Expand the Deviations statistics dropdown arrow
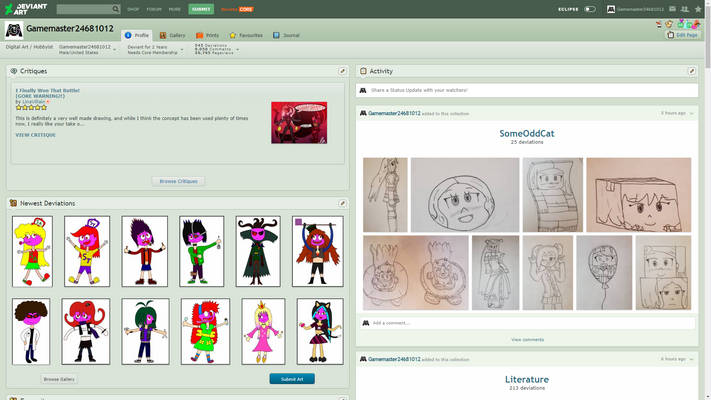711x400 pixels. click(x=238, y=49)
